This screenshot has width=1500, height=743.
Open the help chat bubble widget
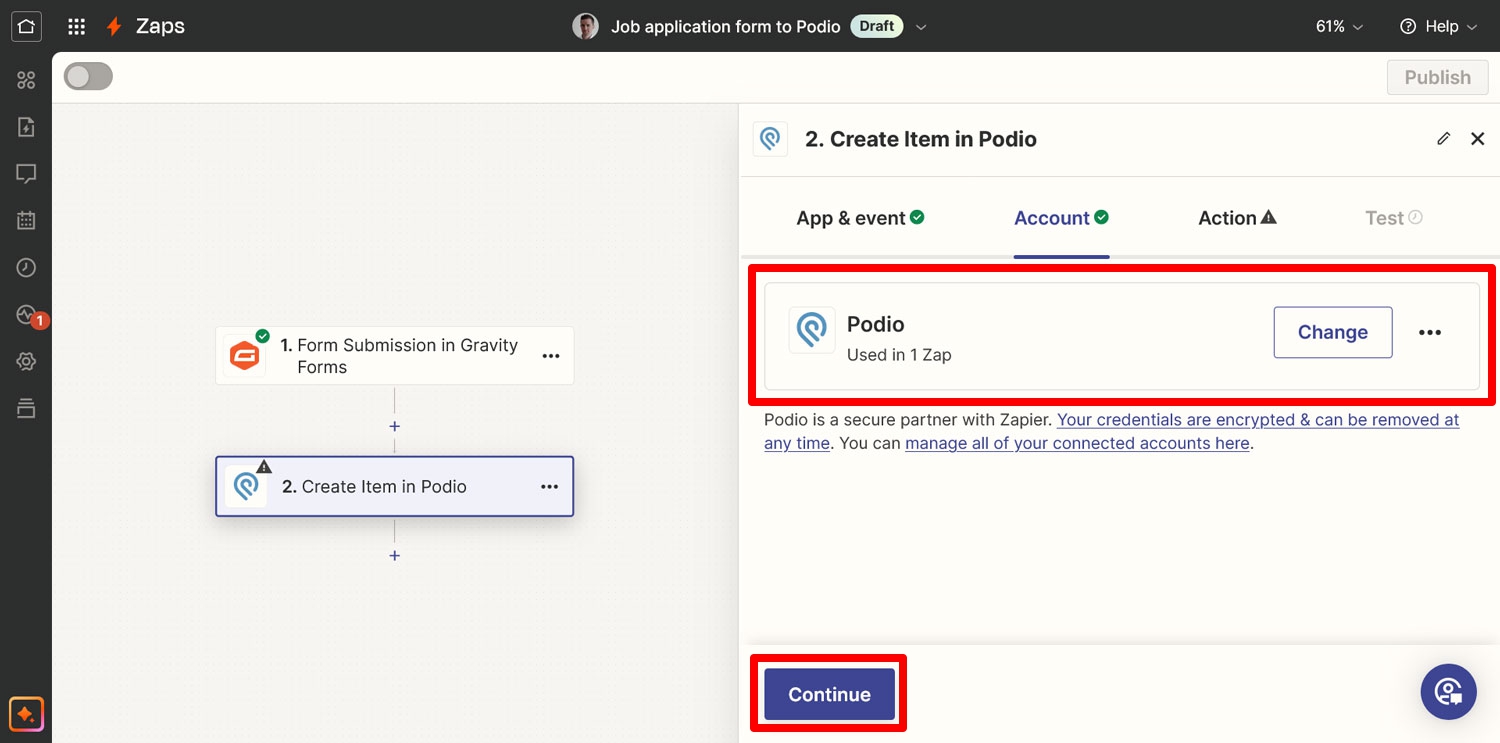(1448, 692)
